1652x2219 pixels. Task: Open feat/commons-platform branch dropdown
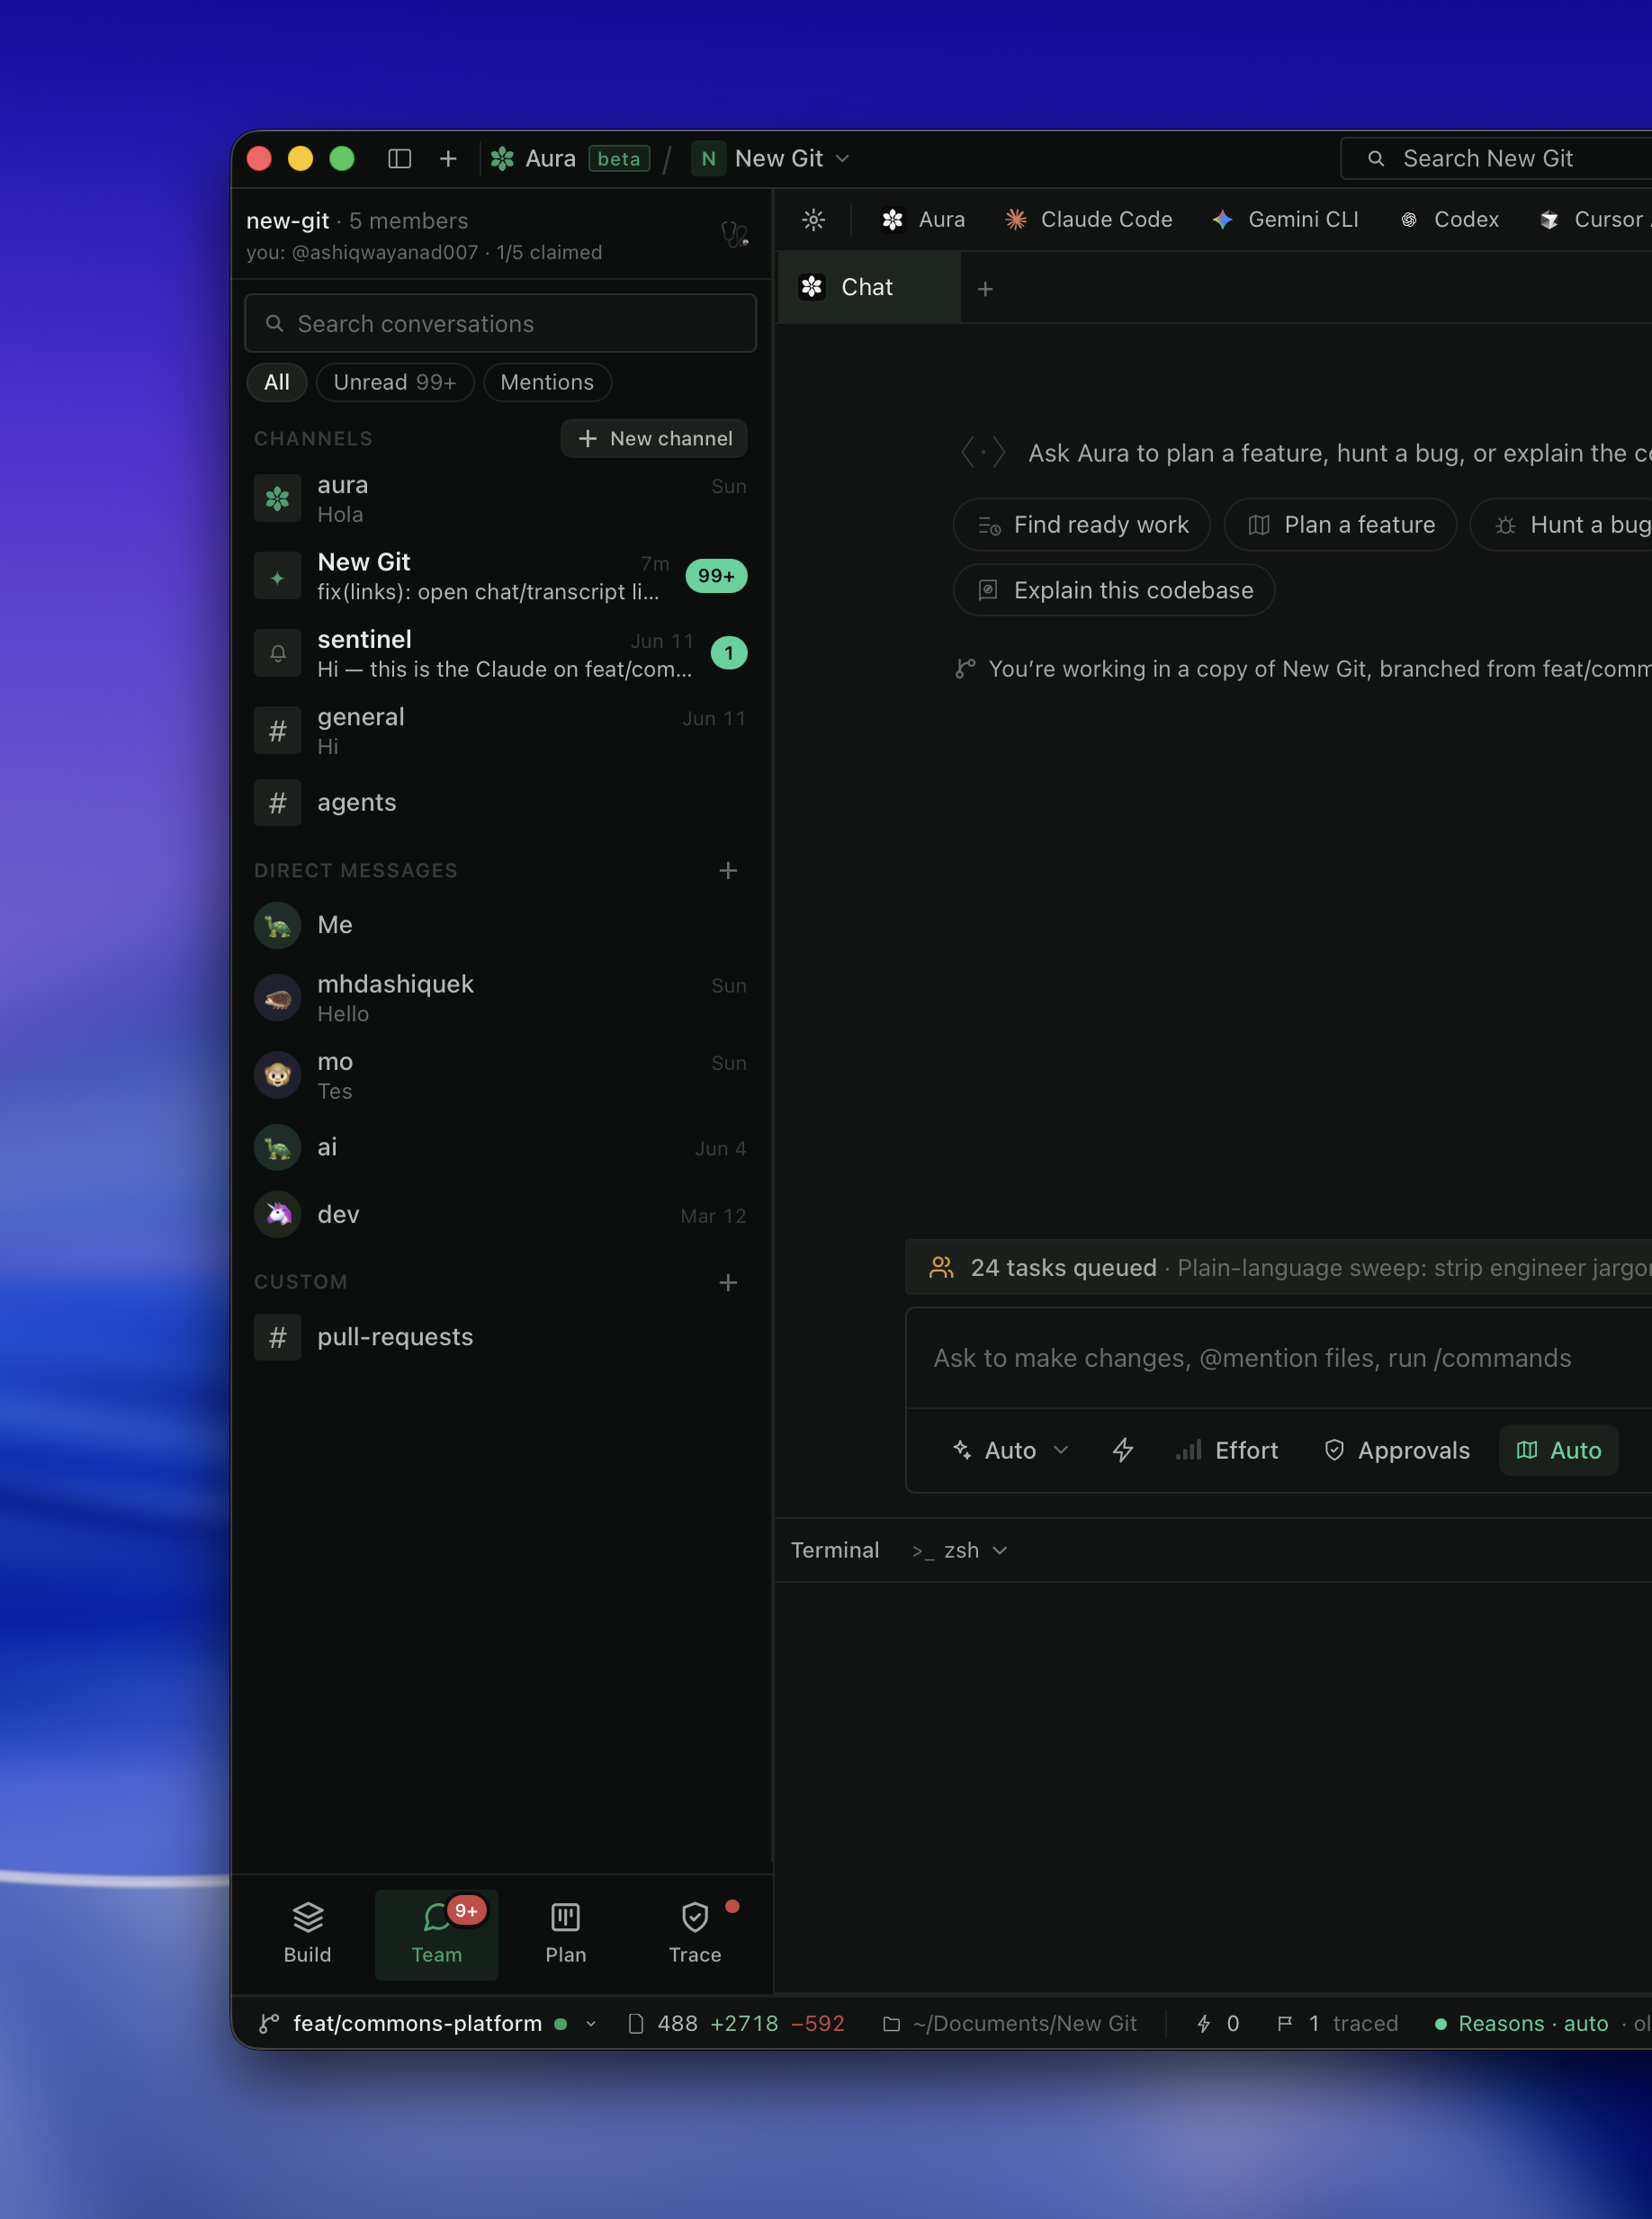(430, 2024)
